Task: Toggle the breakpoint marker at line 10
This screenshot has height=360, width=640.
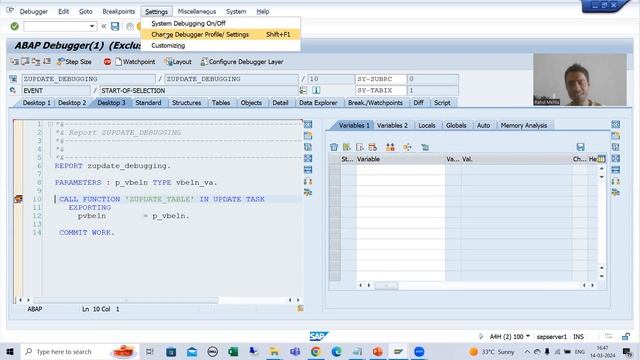Action: point(18,199)
